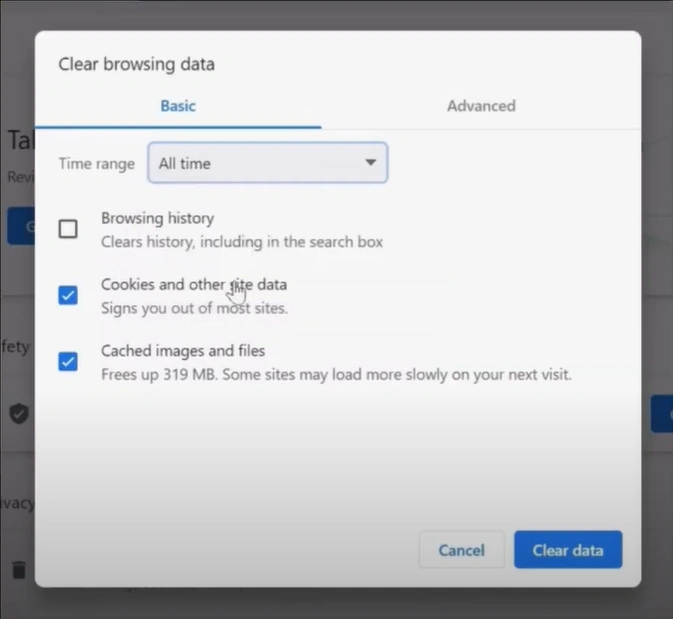
Task: Click the 'Clear browsing data' title text
Action: tap(136, 64)
